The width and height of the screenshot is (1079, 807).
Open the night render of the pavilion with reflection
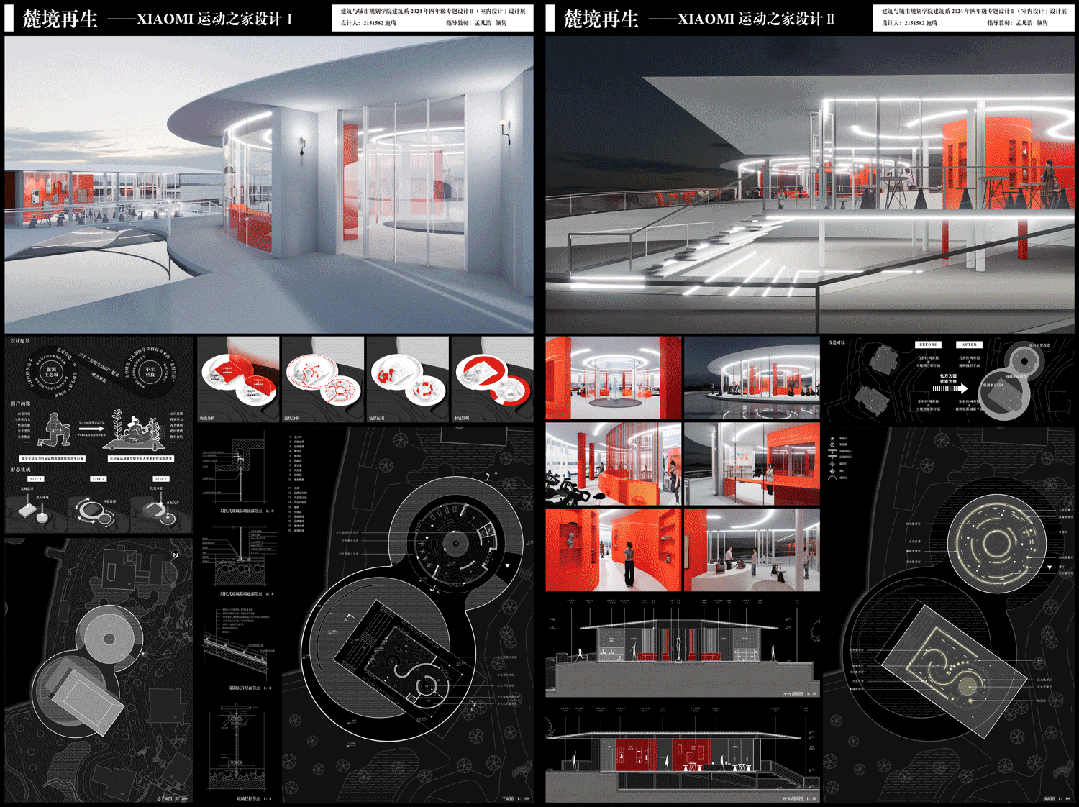pos(752,378)
